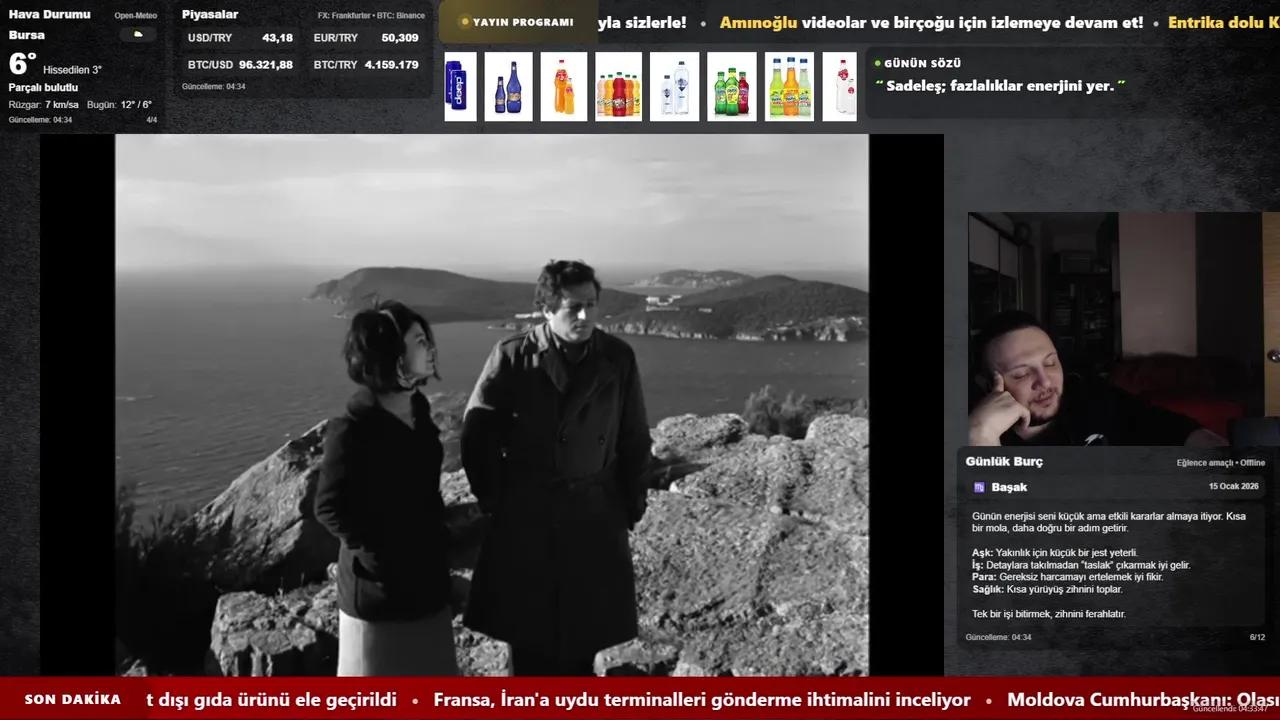Click the 'Hissedilen 3°' feels-like value
This screenshot has width=1280, height=720.
tap(72, 70)
